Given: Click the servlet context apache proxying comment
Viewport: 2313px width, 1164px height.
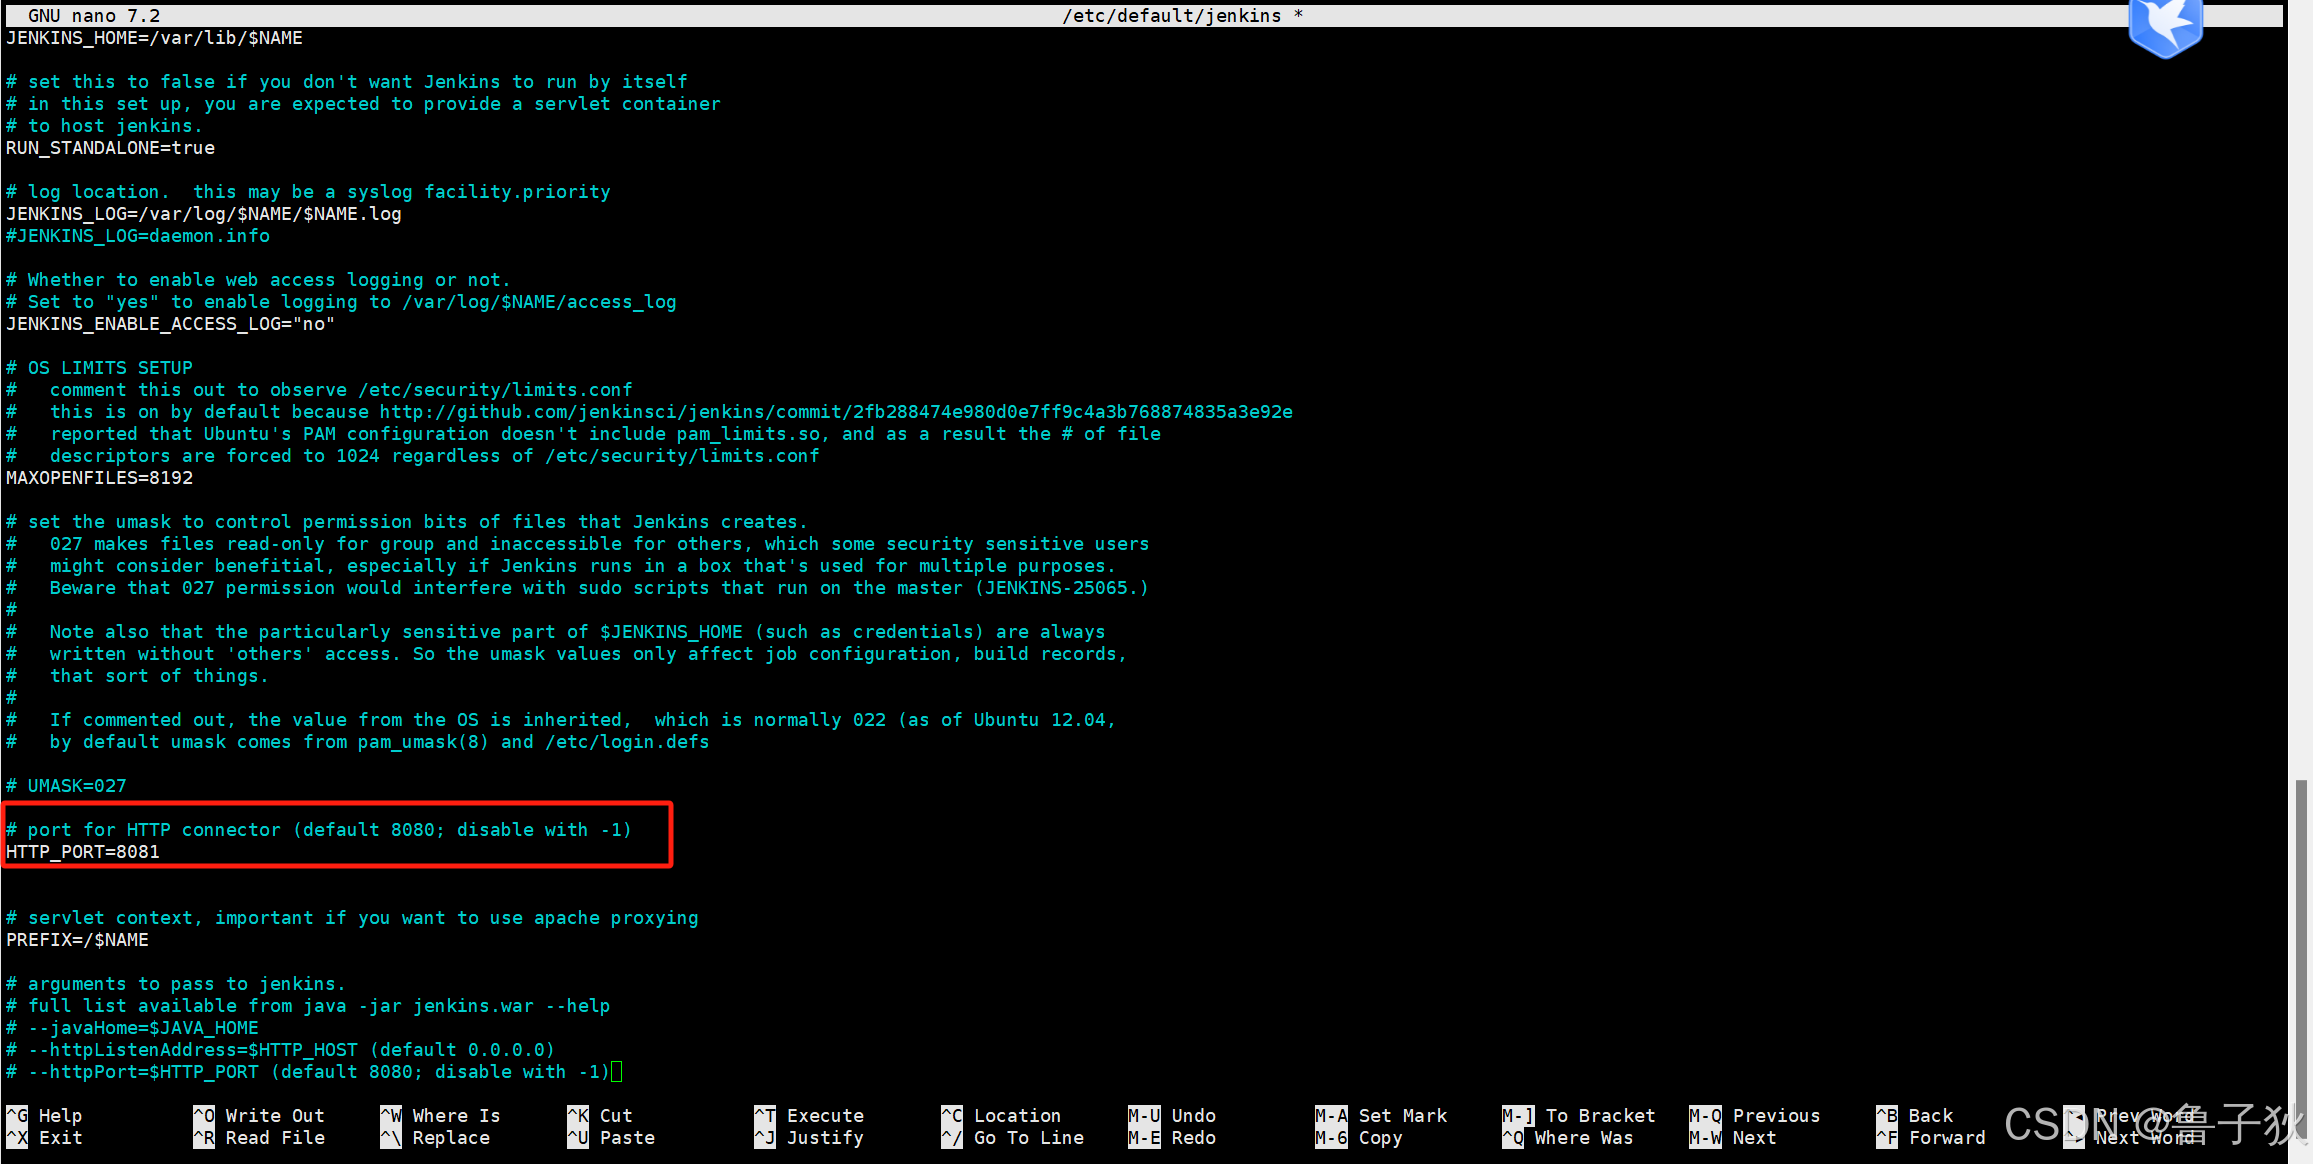Looking at the screenshot, I should click(352, 917).
